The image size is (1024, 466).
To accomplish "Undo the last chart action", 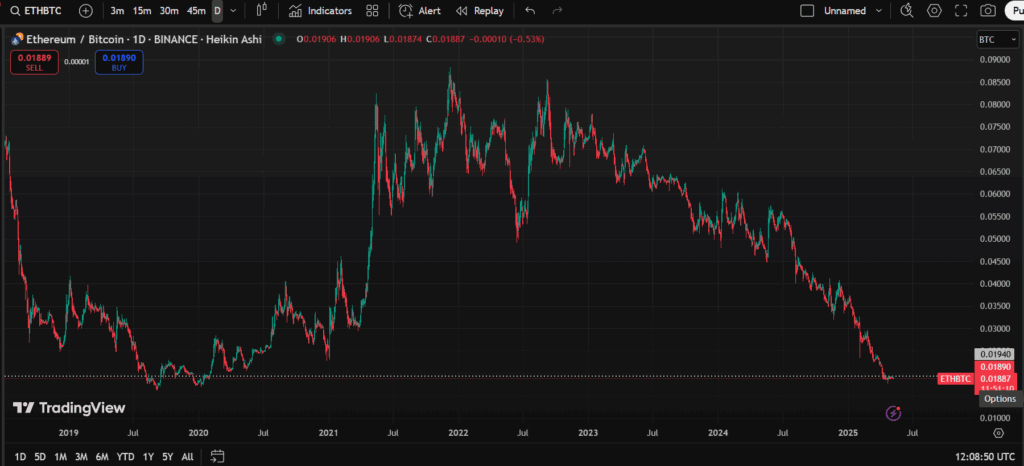I will [530, 11].
